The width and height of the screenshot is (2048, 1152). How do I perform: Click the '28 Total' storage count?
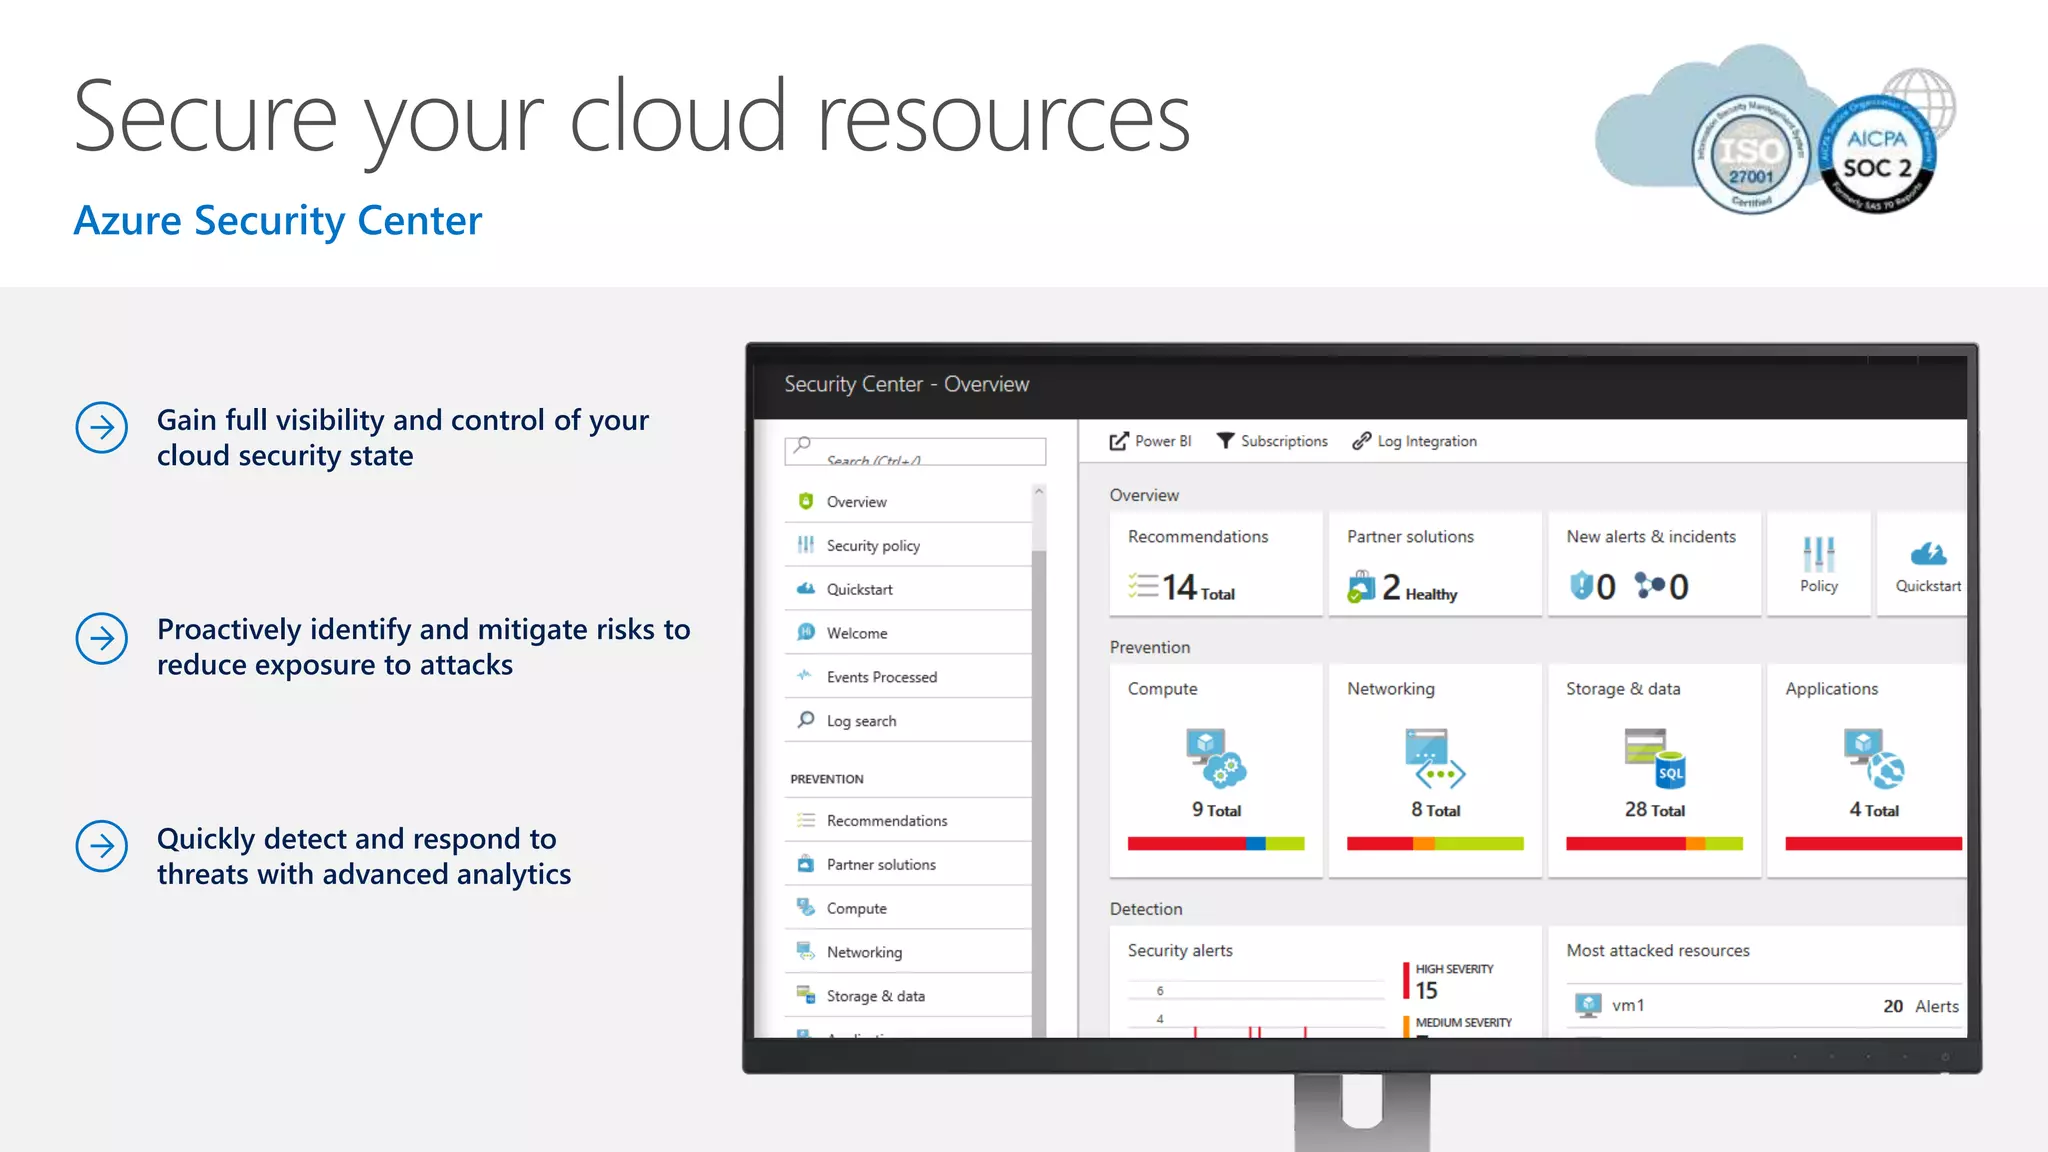pos(1655,810)
